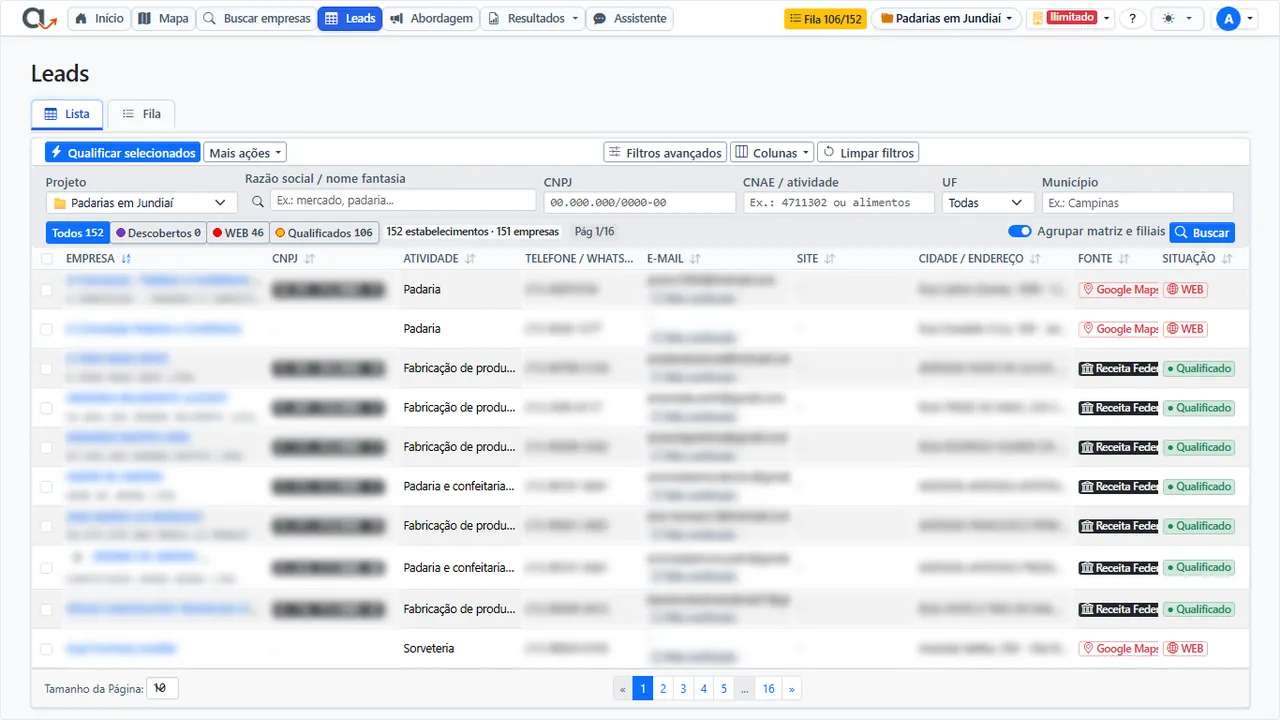
Task: Check the Sorveteria row checkbox
Action: tap(46, 649)
